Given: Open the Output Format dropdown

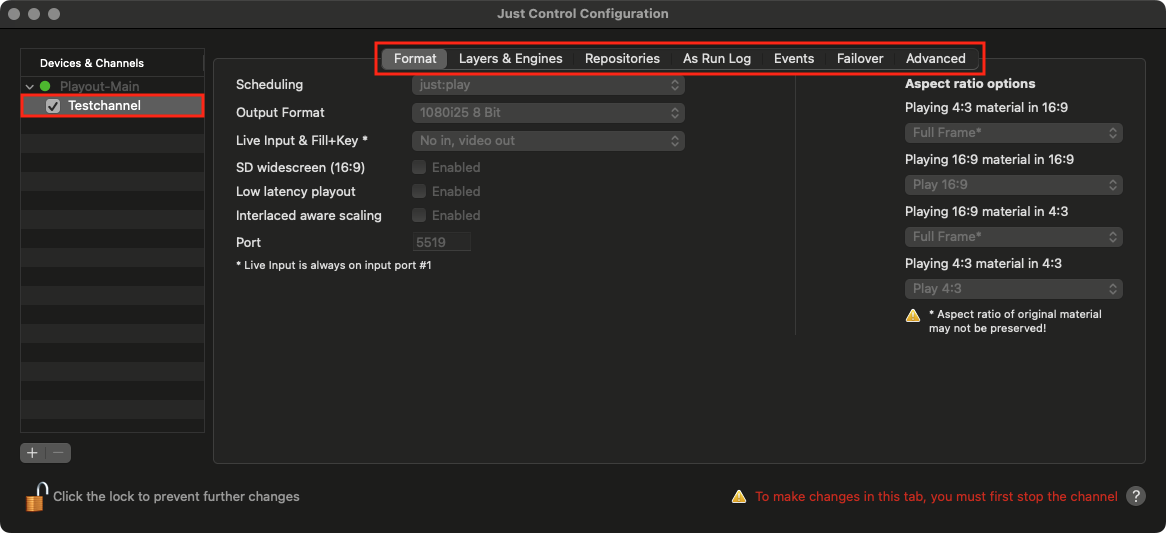Looking at the screenshot, I should click(548, 113).
